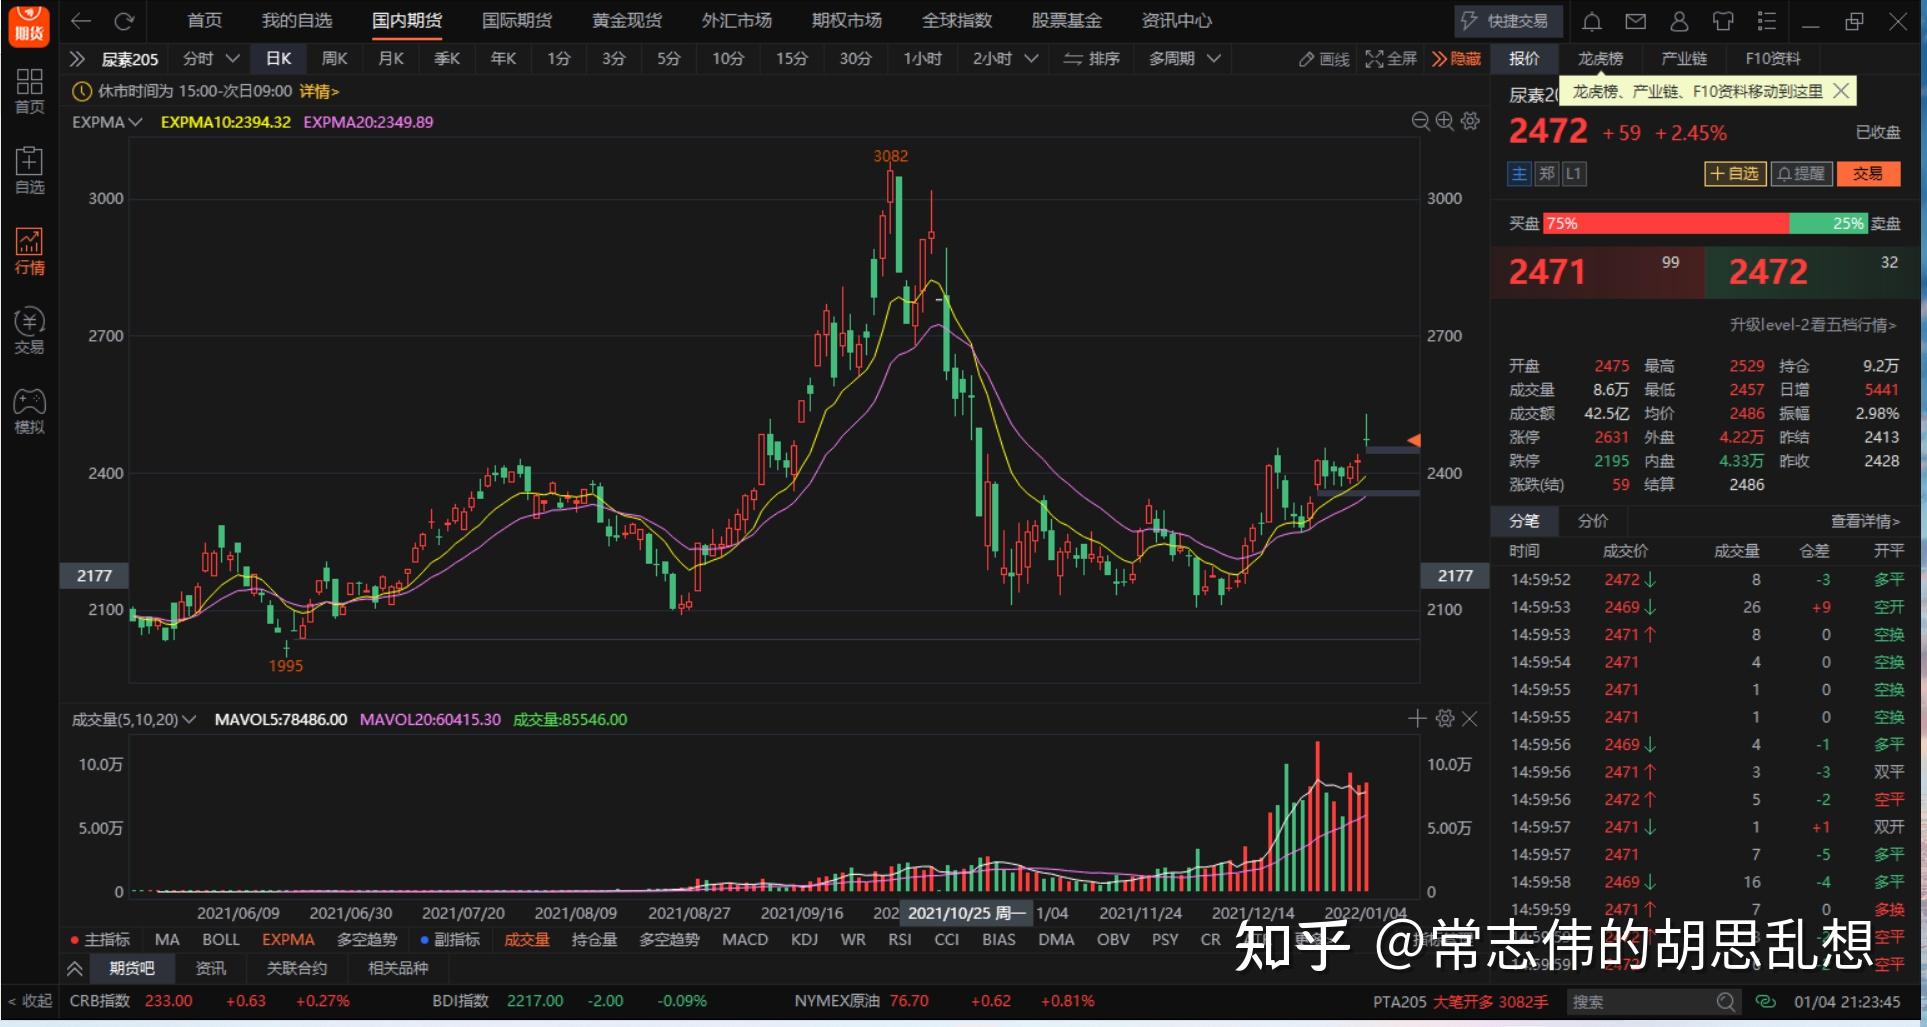Zoom in the chart with plus magnifier
This screenshot has width=1927, height=1027.
1445,121
